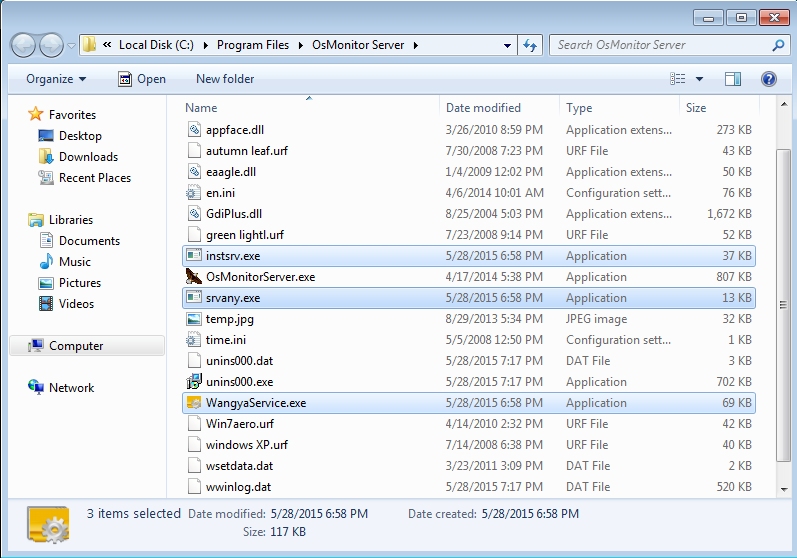Change view with the view icon
Screen dimensions: 797x558
click(678, 79)
